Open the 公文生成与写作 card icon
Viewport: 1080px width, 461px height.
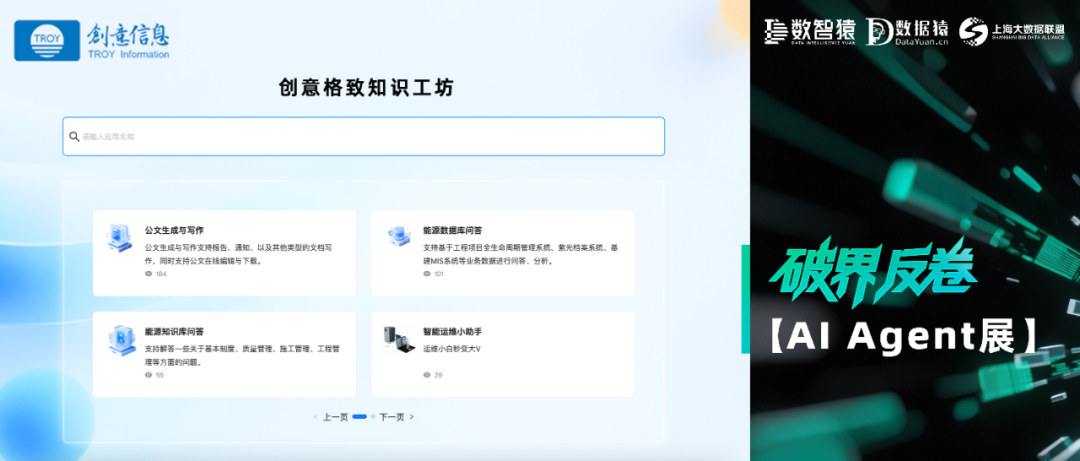point(119,237)
